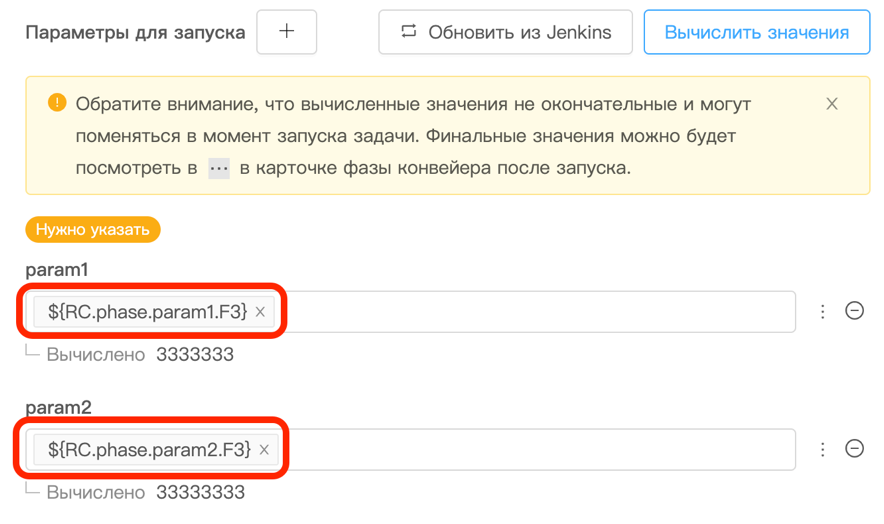The width and height of the screenshot is (884, 524).
Task: Click the plus button to add parameter
Action: coord(286,32)
